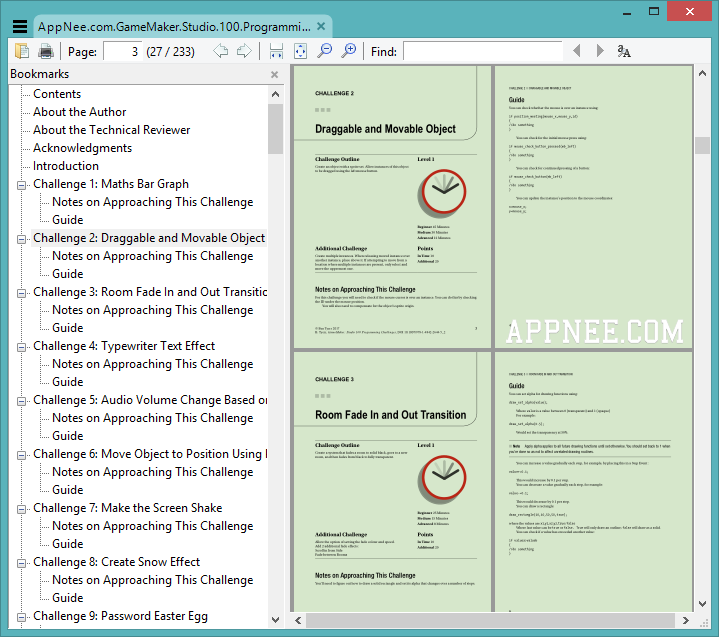Open the Contents bookmark
The width and height of the screenshot is (719, 637).
pos(57,94)
